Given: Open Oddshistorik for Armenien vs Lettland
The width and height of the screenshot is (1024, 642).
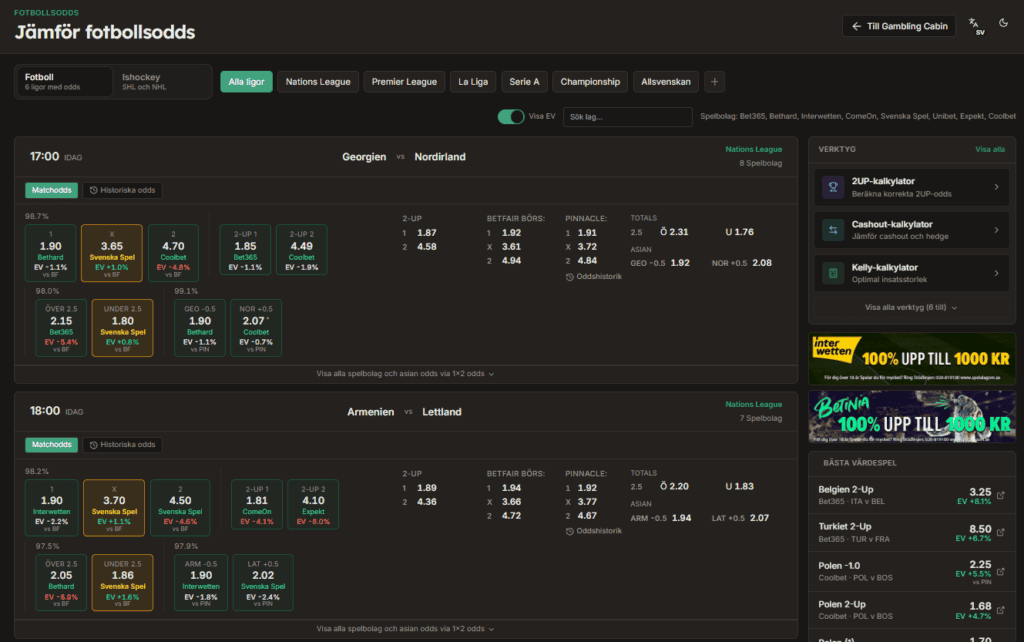Looking at the screenshot, I should (x=594, y=531).
